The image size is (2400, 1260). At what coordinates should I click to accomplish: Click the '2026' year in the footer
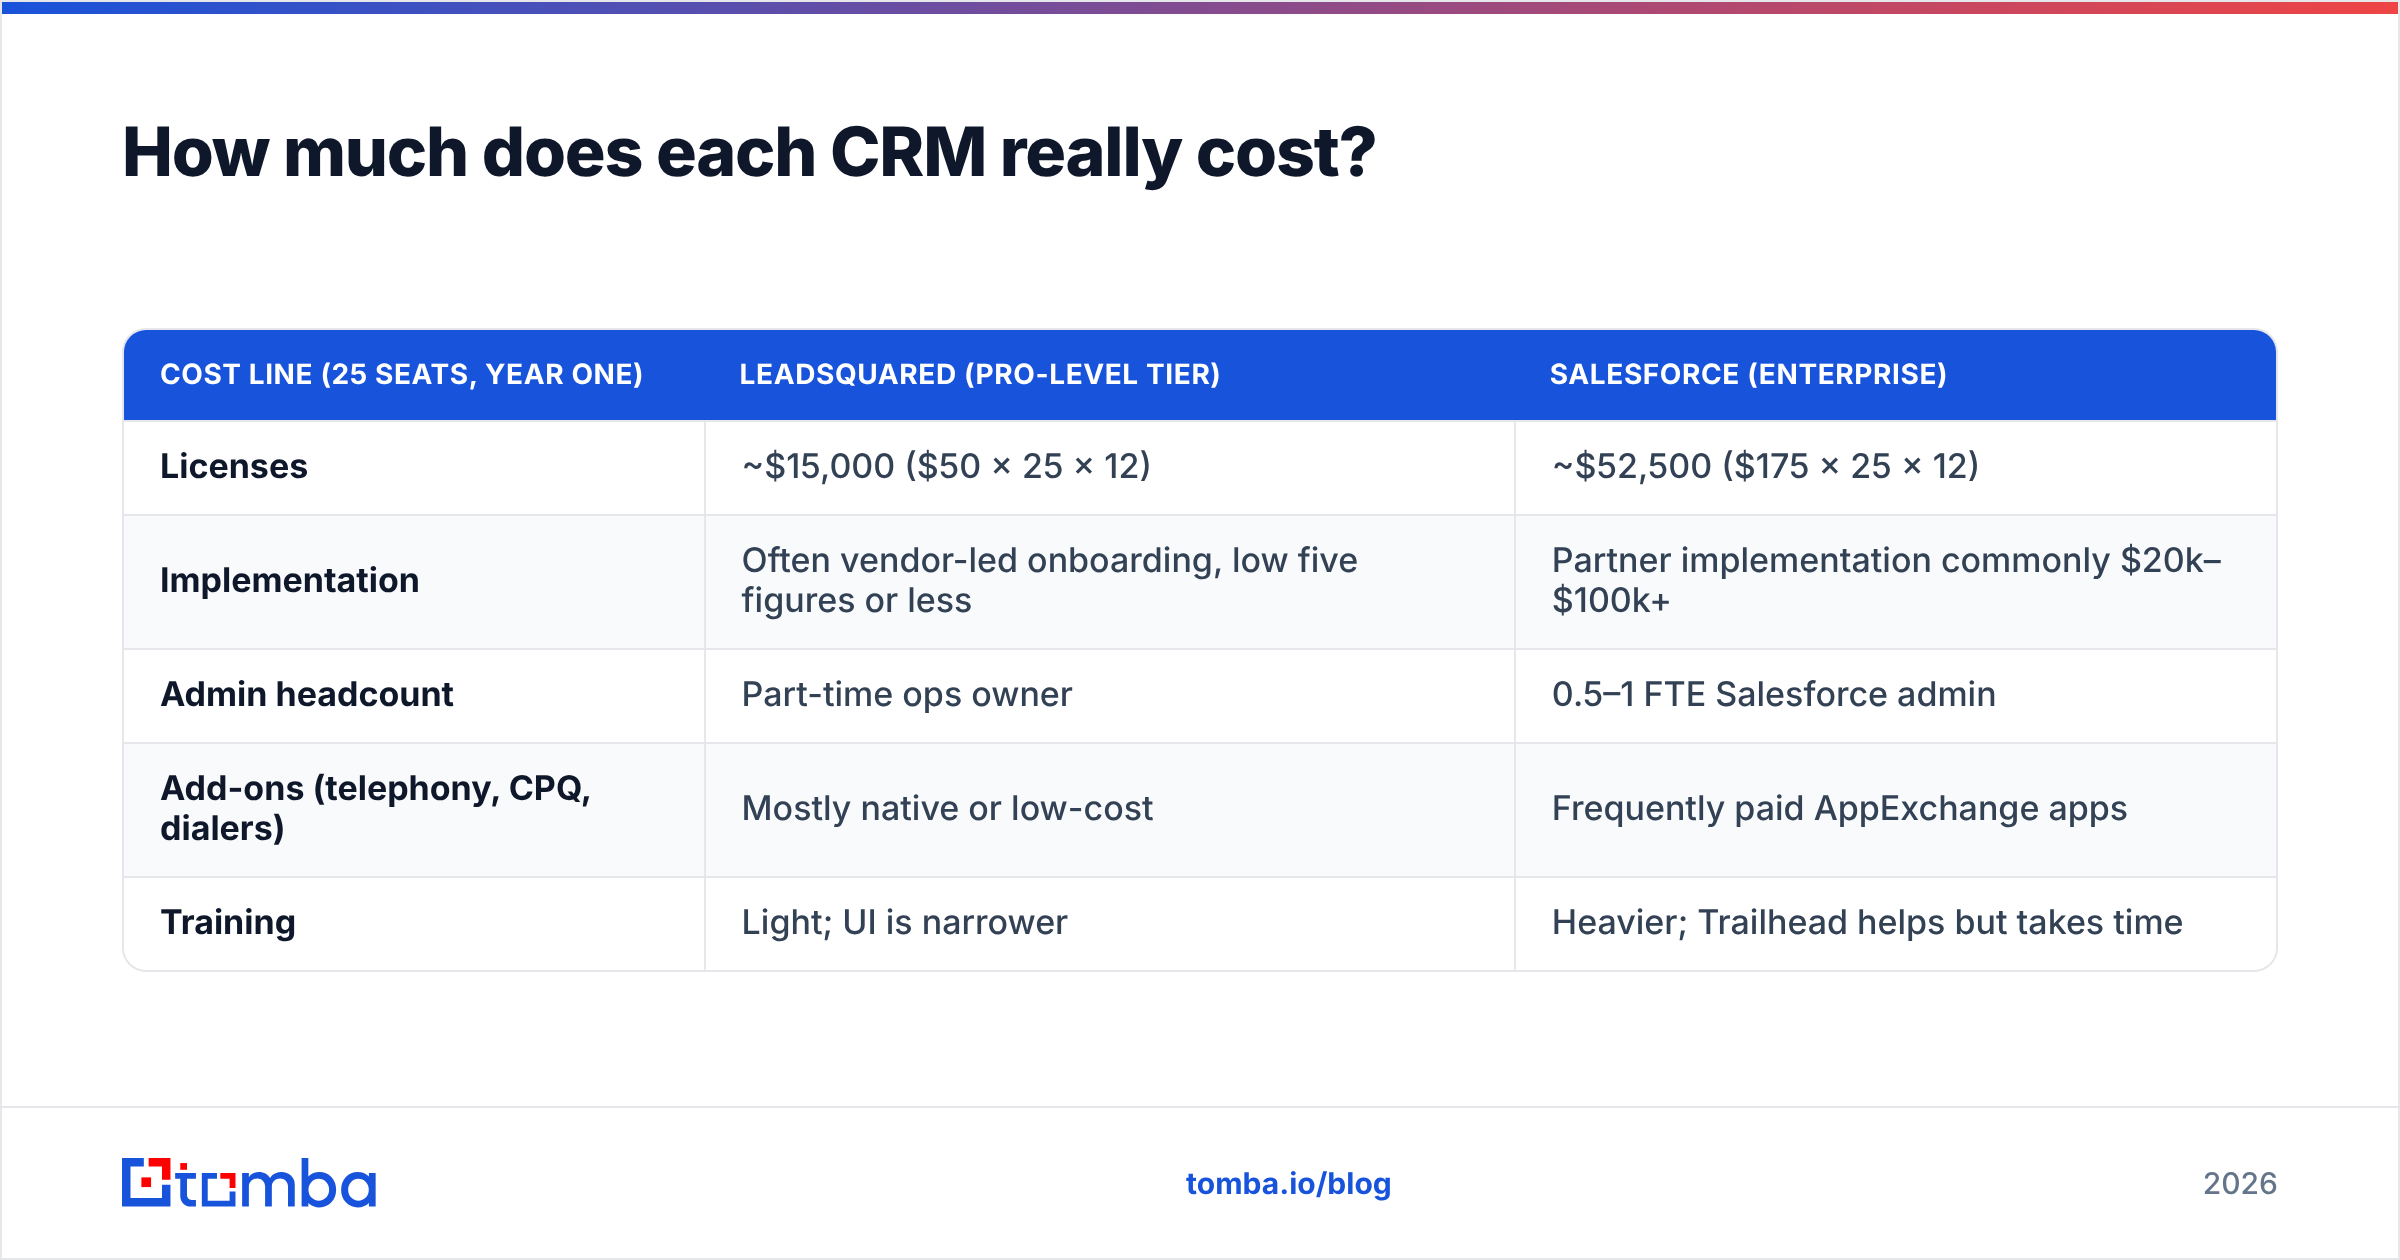pyautogui.click(x=2240, y=1184)
